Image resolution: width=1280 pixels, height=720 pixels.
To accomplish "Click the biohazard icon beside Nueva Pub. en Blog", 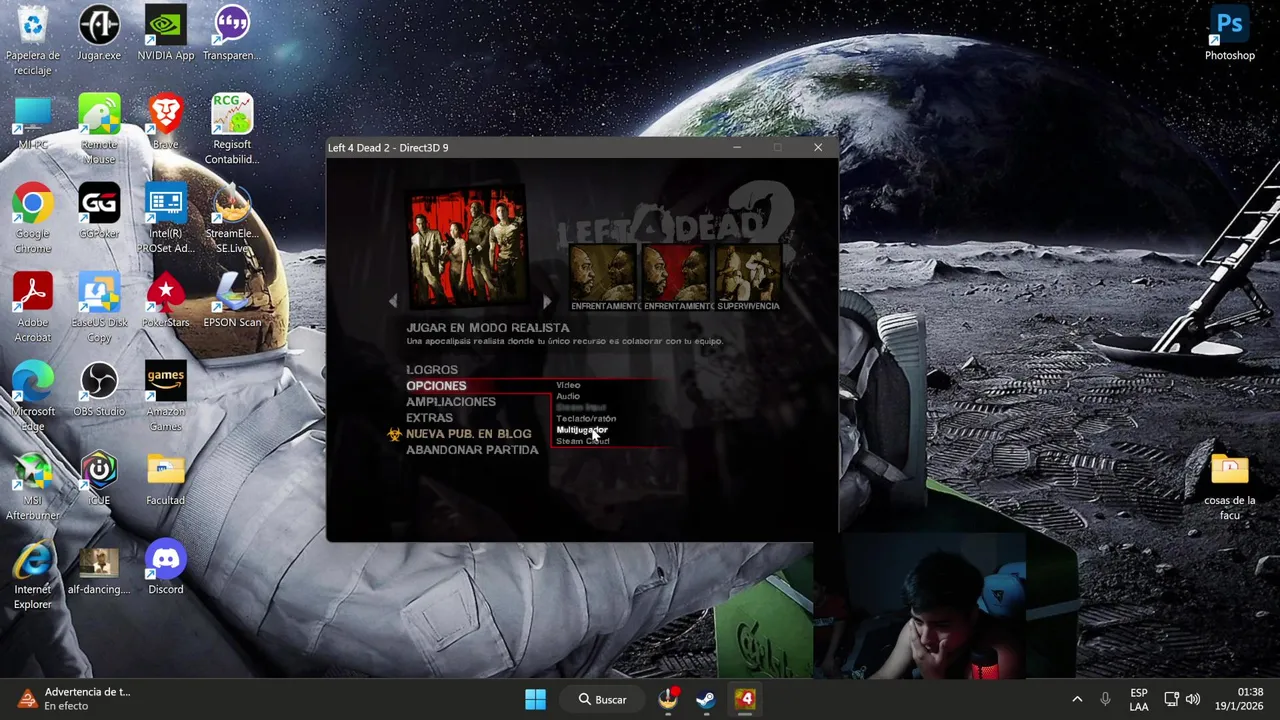I will tap(395, 434).
